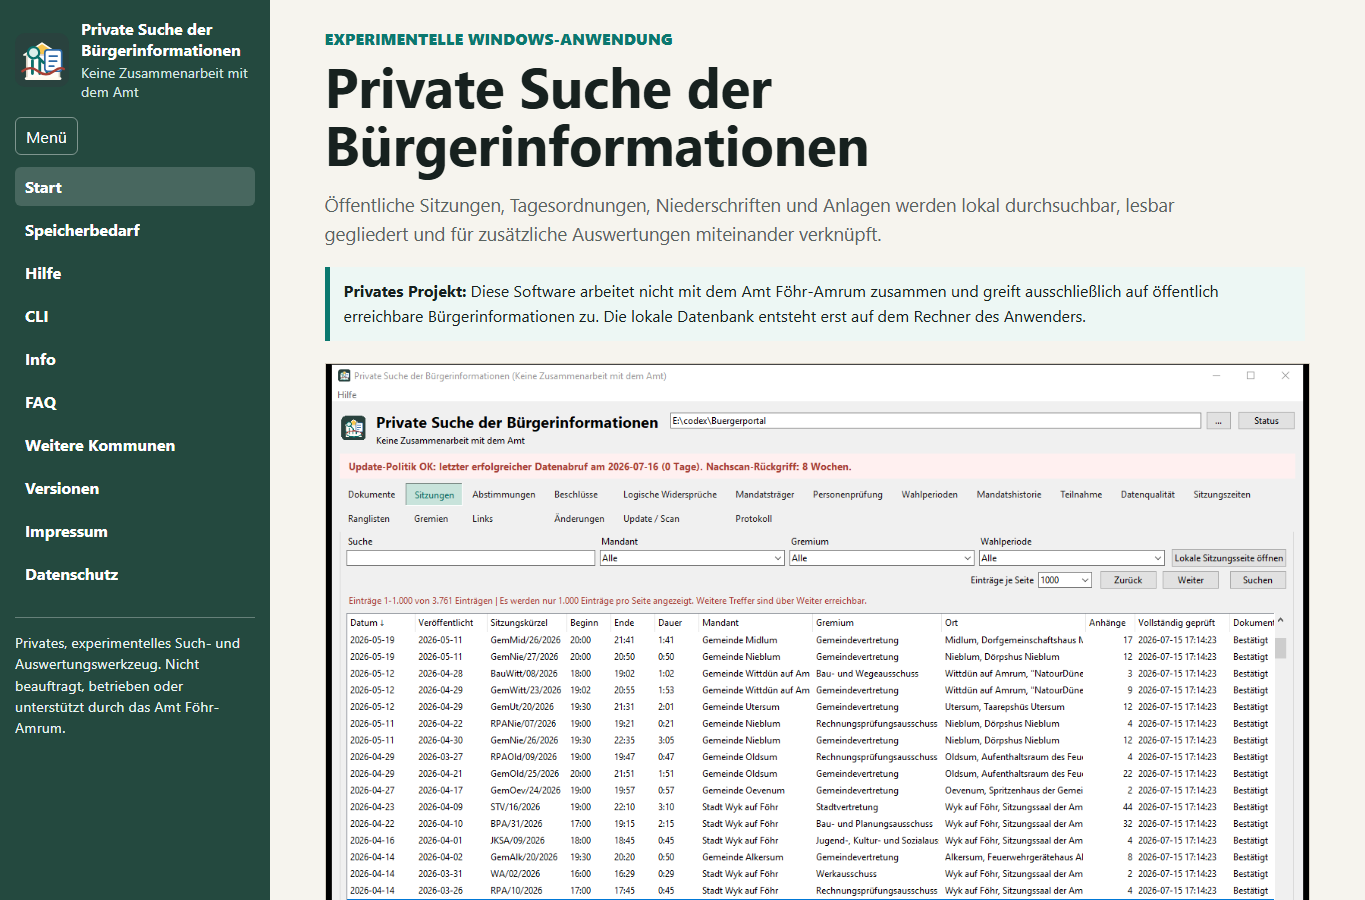The image size is (1365, 900).
Task: Expand the Gremium dropdown
Action: tap(881, 558)
